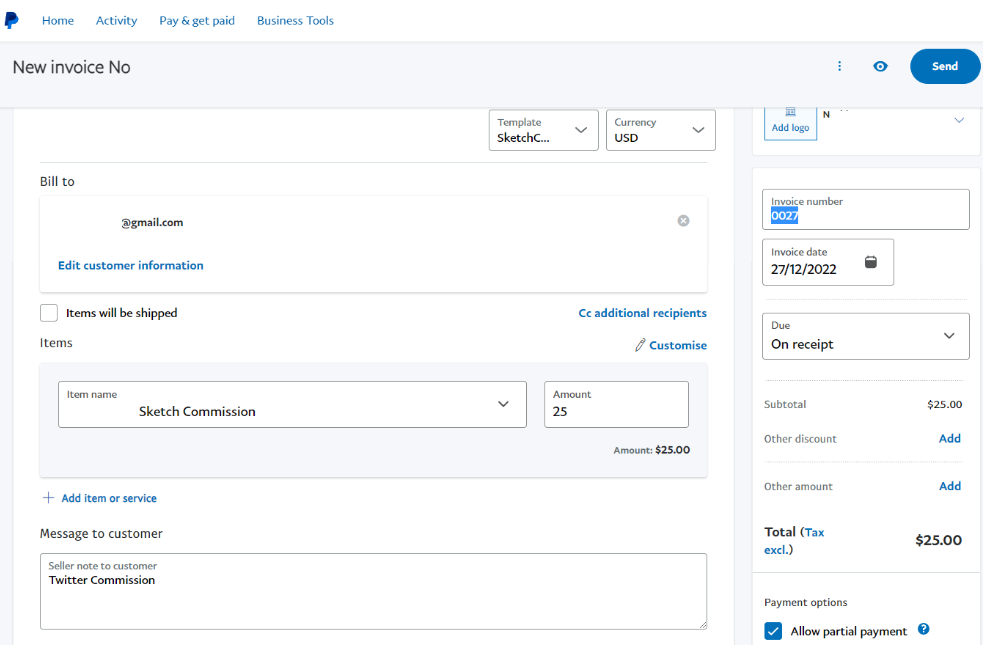
Task: Go to the Home menu
Action: coord(58,21)
